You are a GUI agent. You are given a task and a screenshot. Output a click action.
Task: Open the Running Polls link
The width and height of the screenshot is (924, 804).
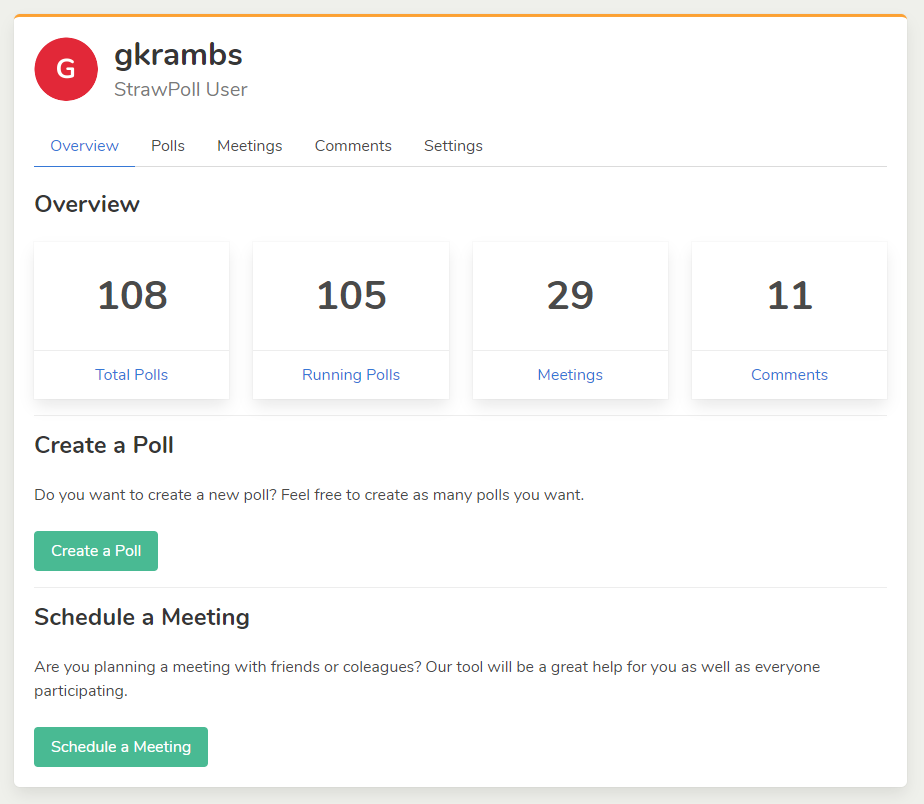pyautogui.click(x=351, y=375)
